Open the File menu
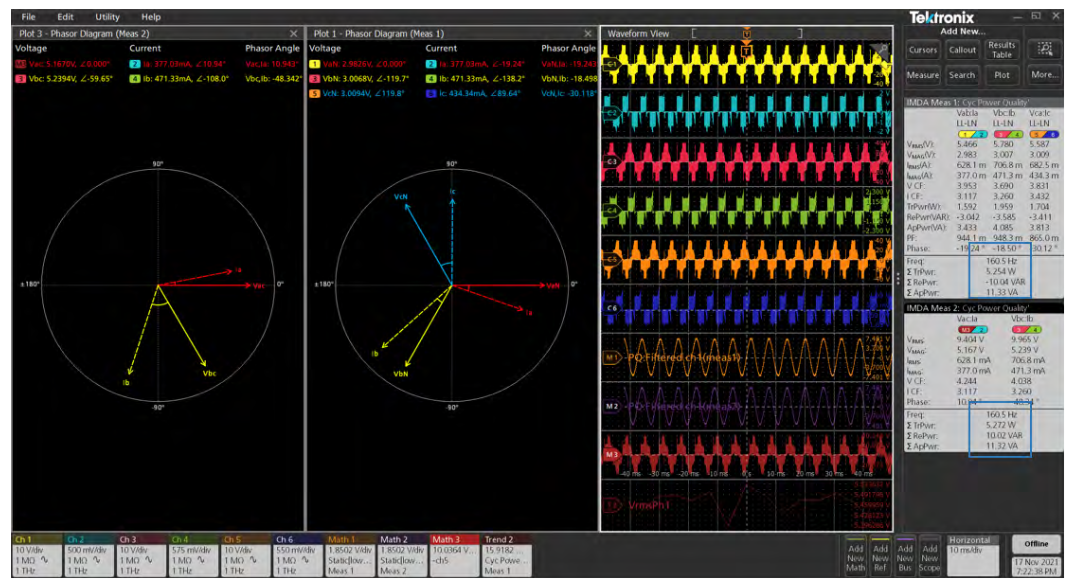Viewport: 1074px width, 585px height. (28, 17)
